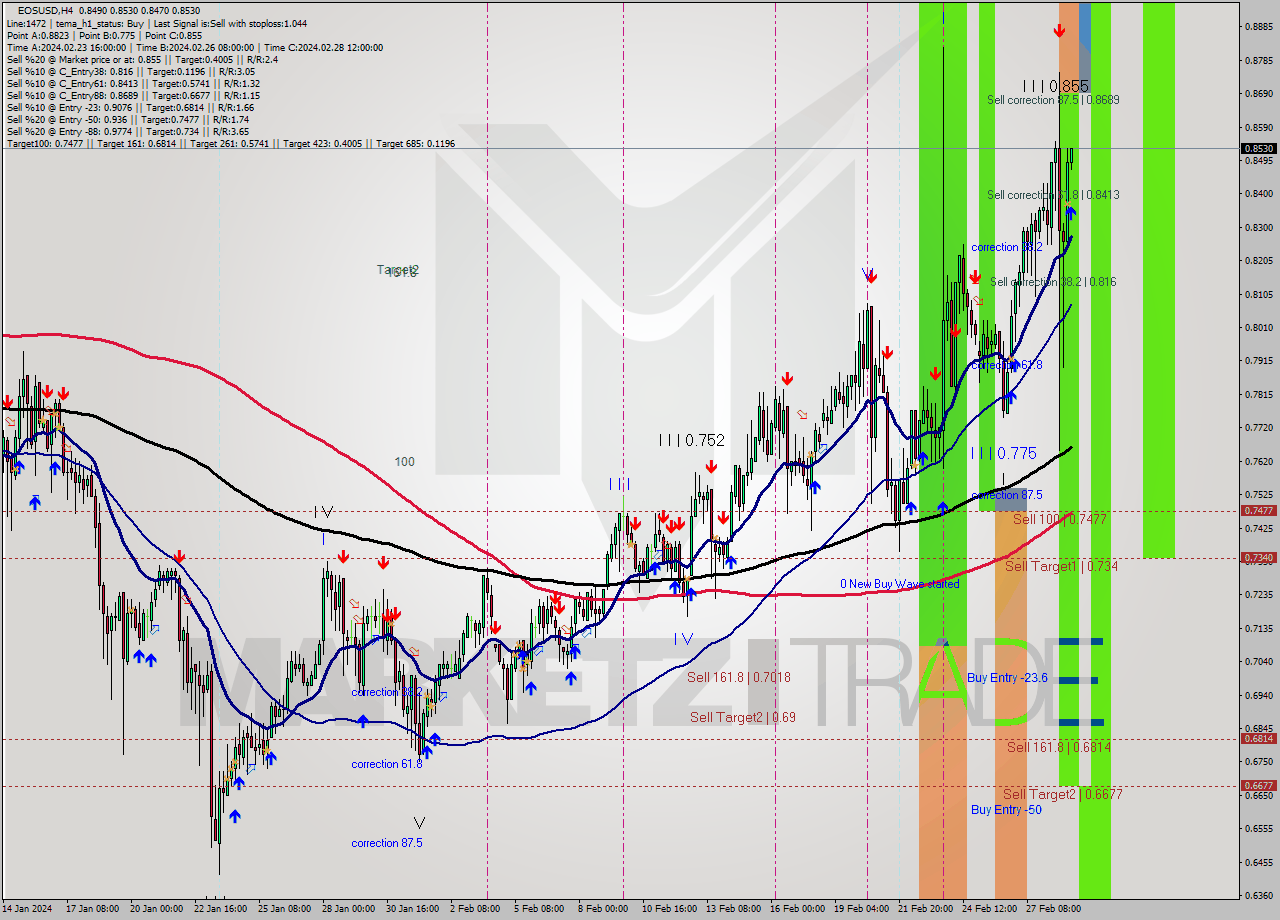This screenshot has width=1280, height=920.
Task: Click the 0.6677 price level tag
Action: point(1258,785)
